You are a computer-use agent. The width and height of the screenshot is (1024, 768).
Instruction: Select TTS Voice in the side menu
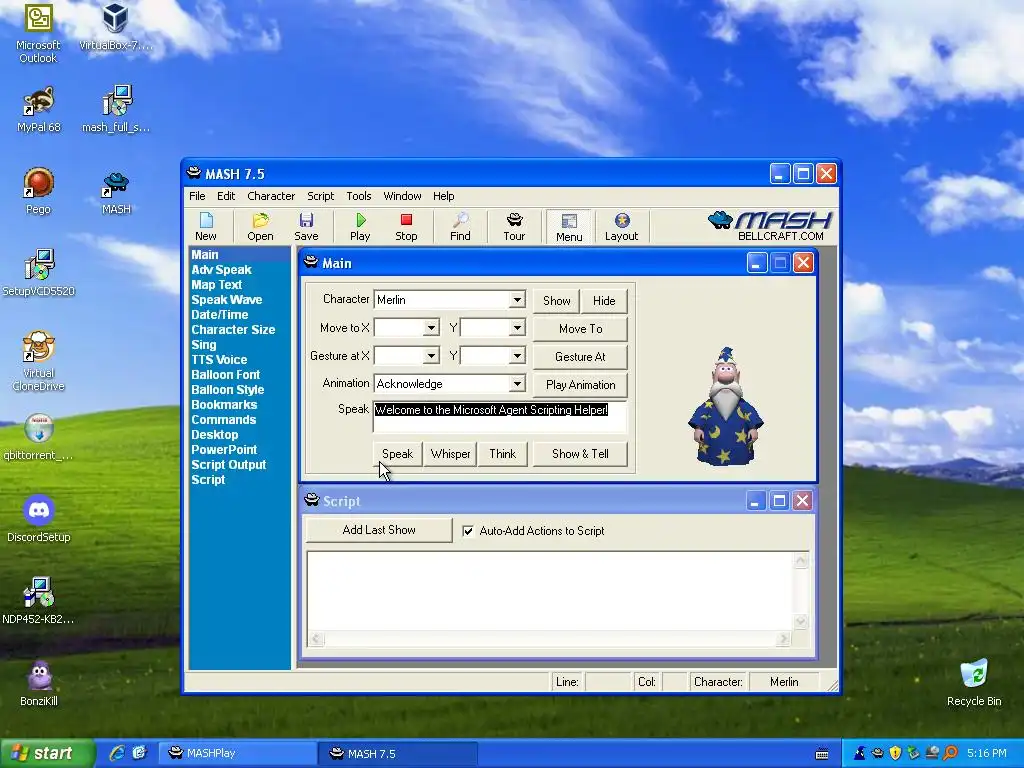tap(219, 360)
